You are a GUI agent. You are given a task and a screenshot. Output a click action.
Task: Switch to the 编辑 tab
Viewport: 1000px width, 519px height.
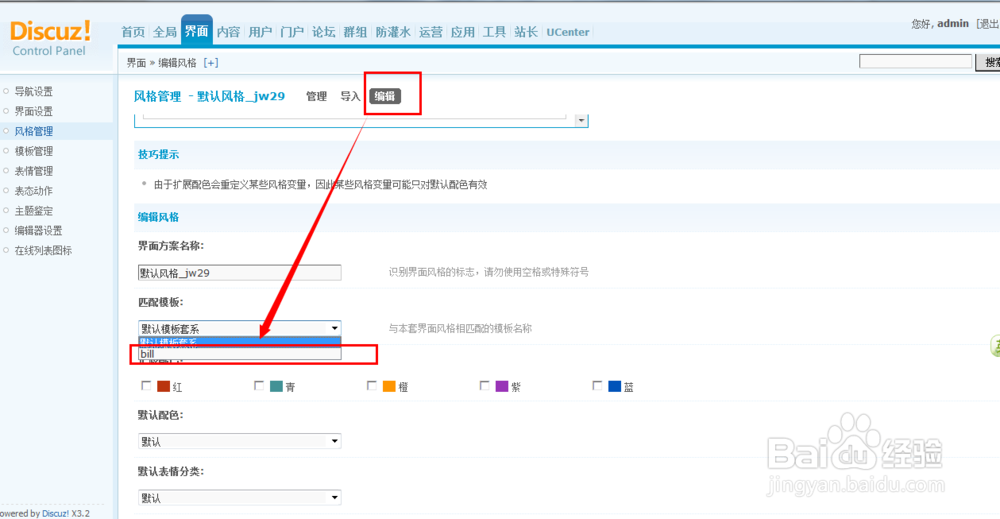[x=385, y=96]
